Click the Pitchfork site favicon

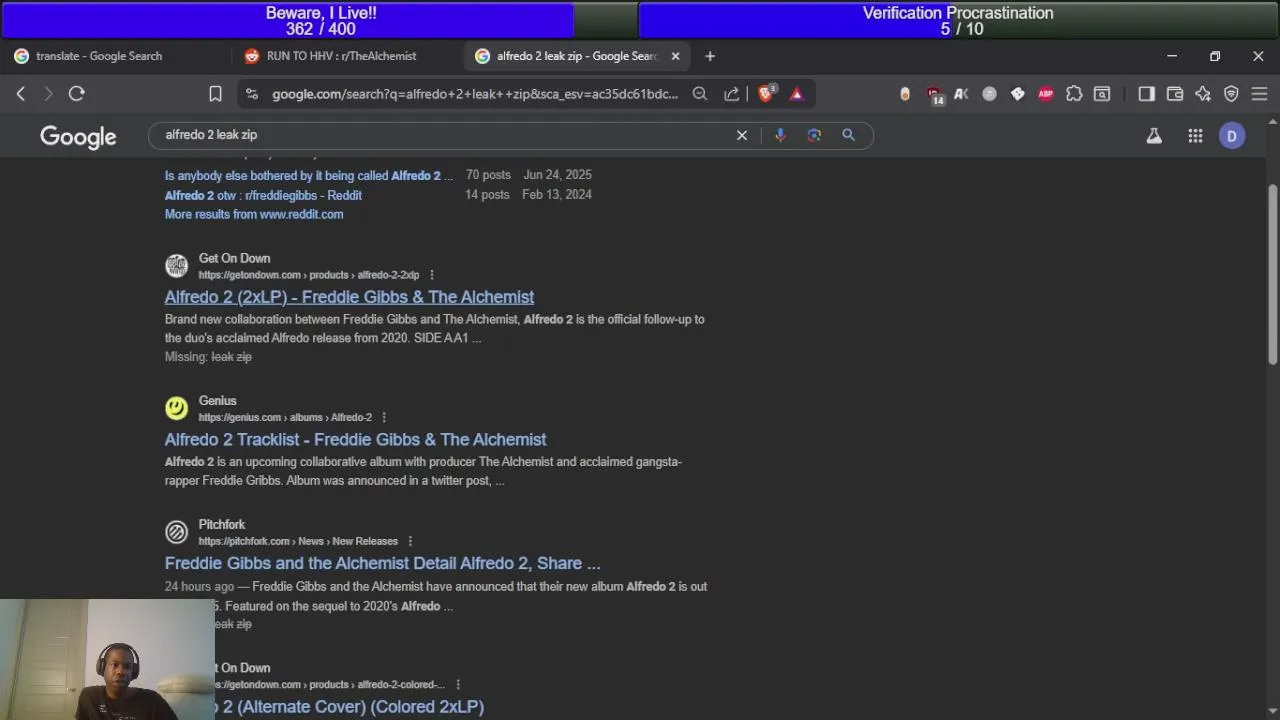(x=176, y=532)
